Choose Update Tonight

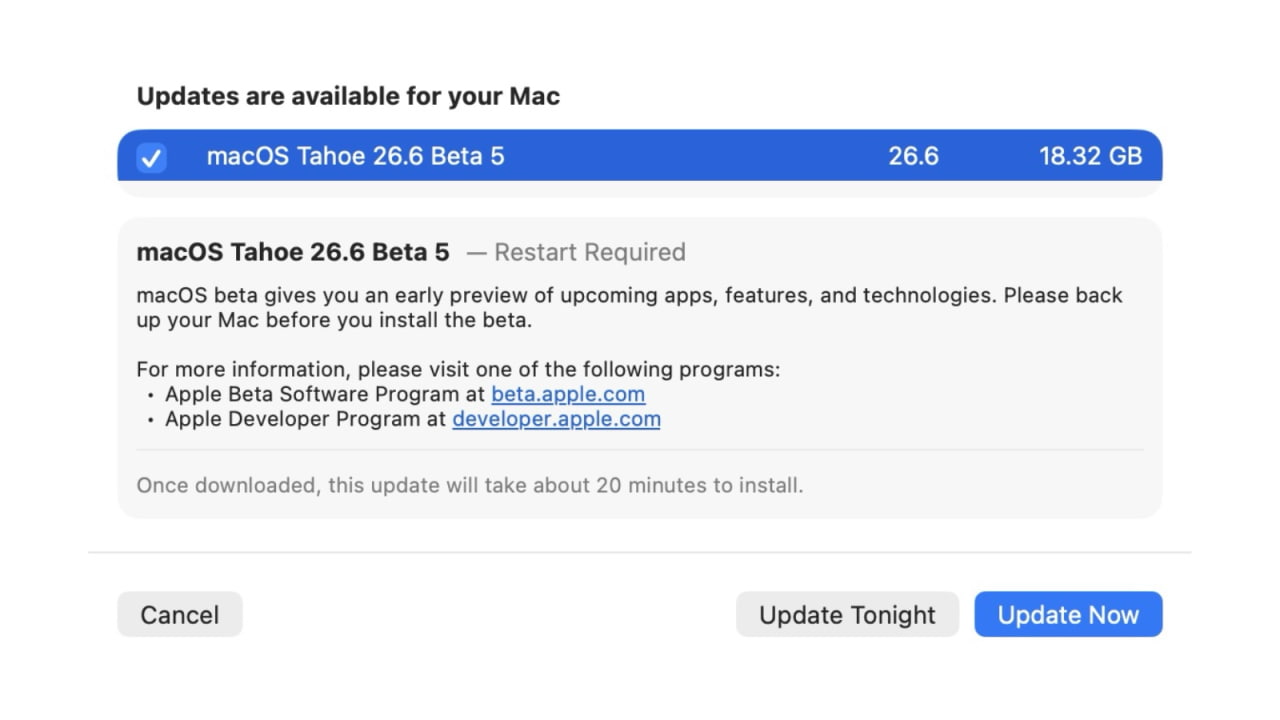(x=847, y=615)
